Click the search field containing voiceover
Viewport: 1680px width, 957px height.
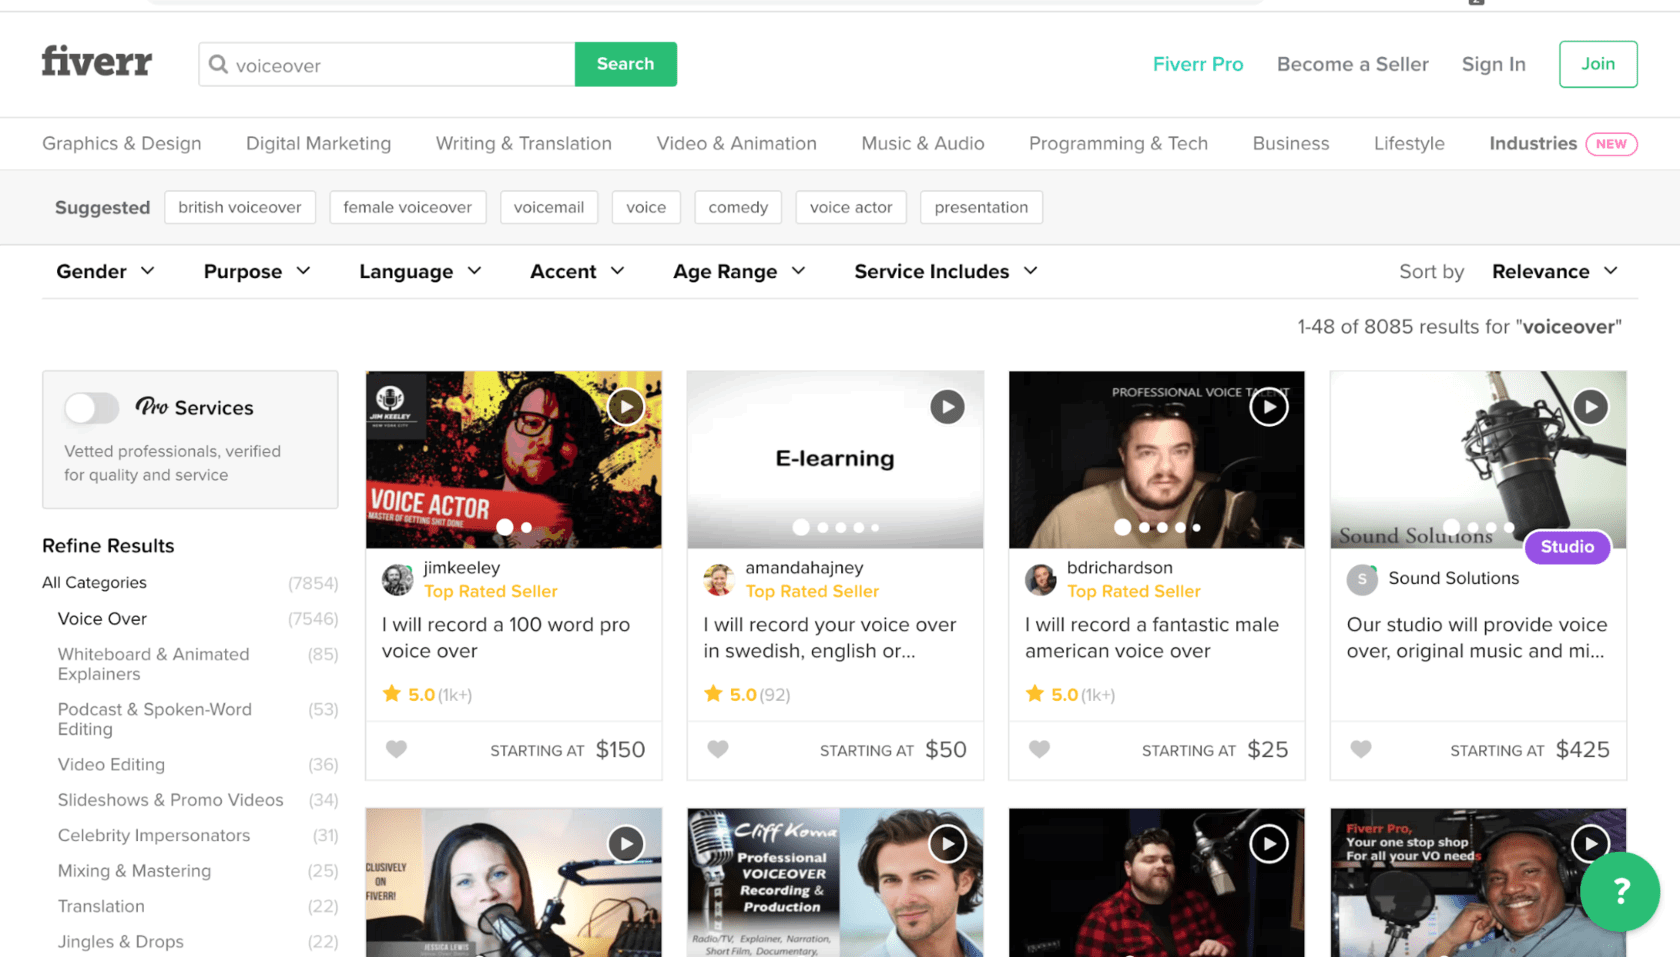[387, 65]
